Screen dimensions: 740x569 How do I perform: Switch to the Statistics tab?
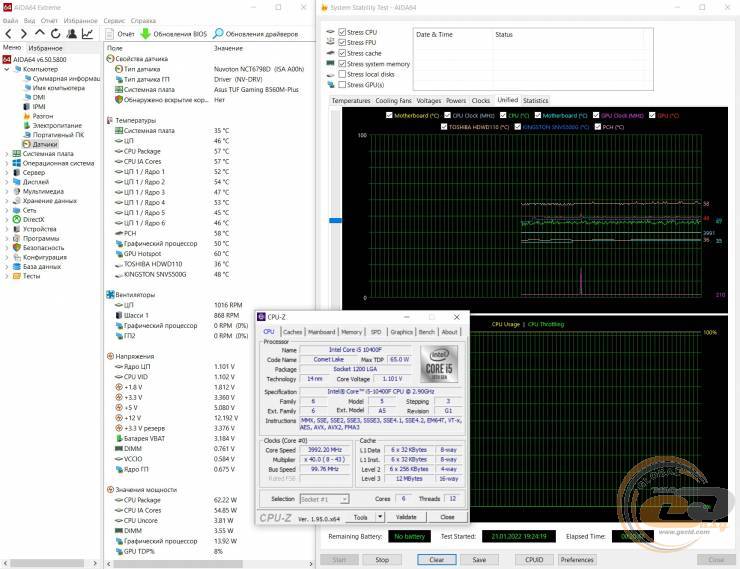tap(536, 100)
